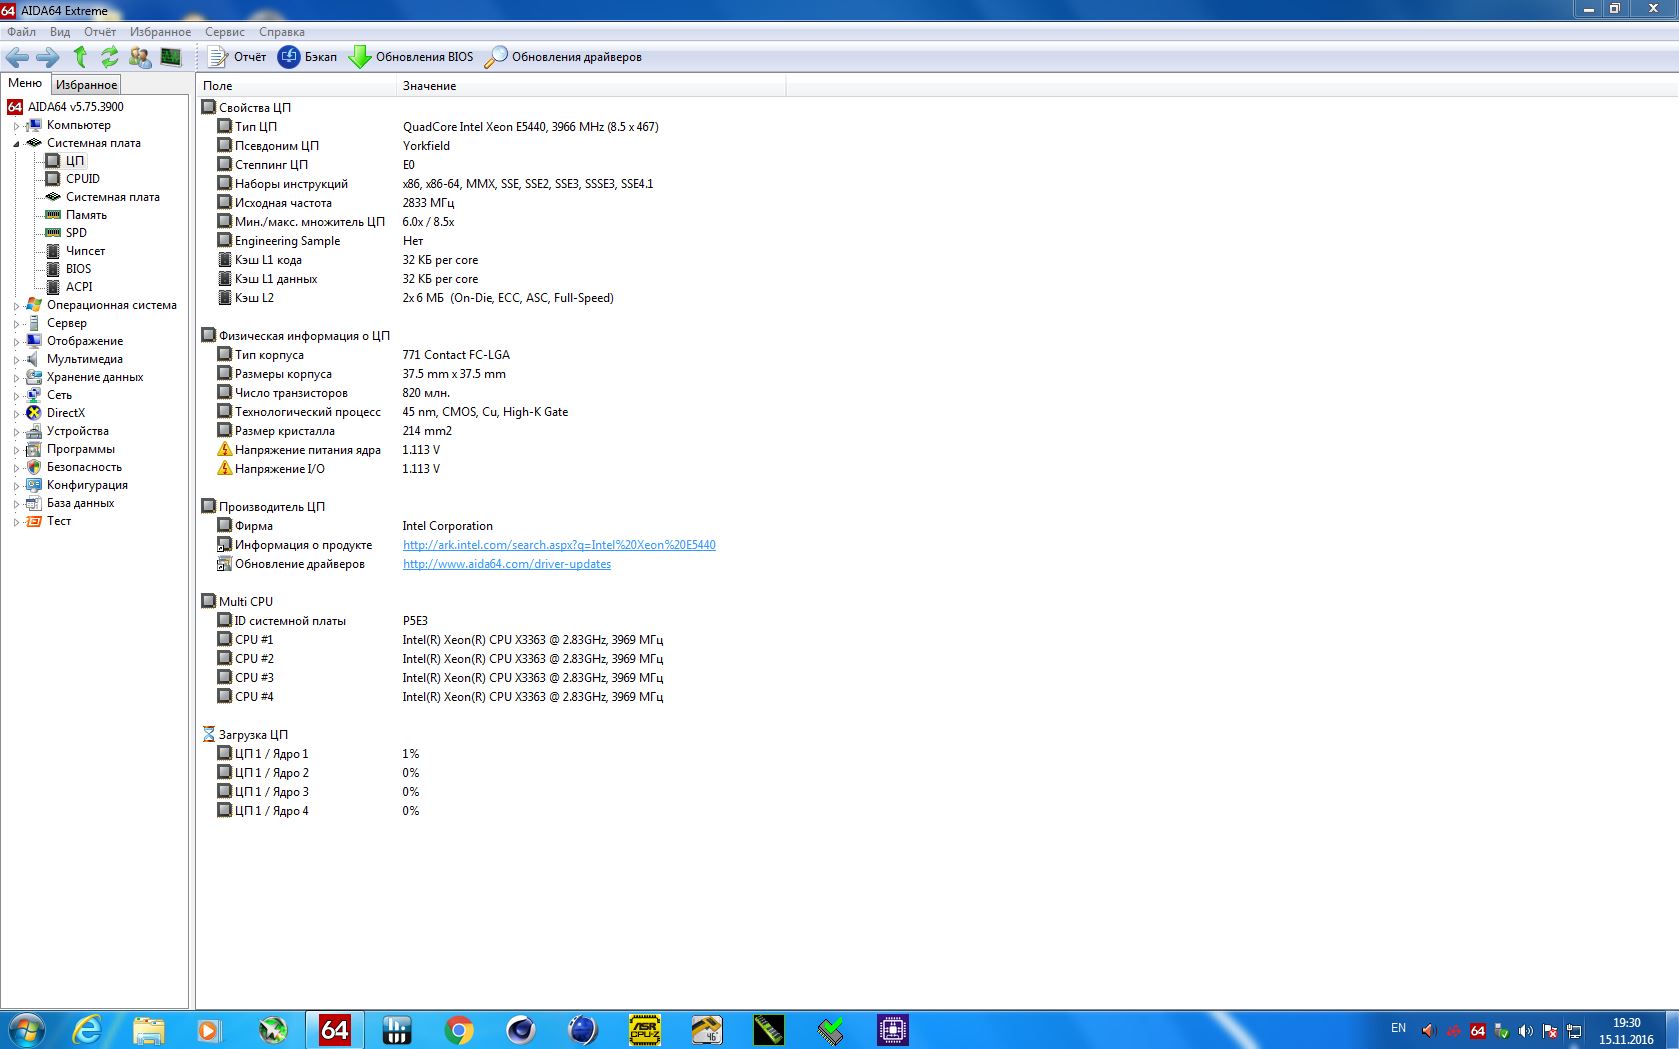This screenshot has height=1049, width=1679.
Task: Expand the Операционная система node arrow
Action: [16, 306]
